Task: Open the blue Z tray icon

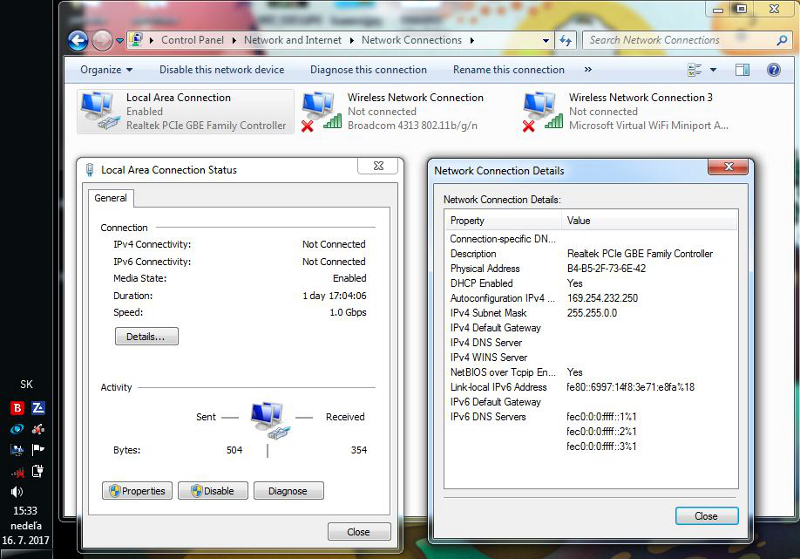Action: click(x=38, y=408)
